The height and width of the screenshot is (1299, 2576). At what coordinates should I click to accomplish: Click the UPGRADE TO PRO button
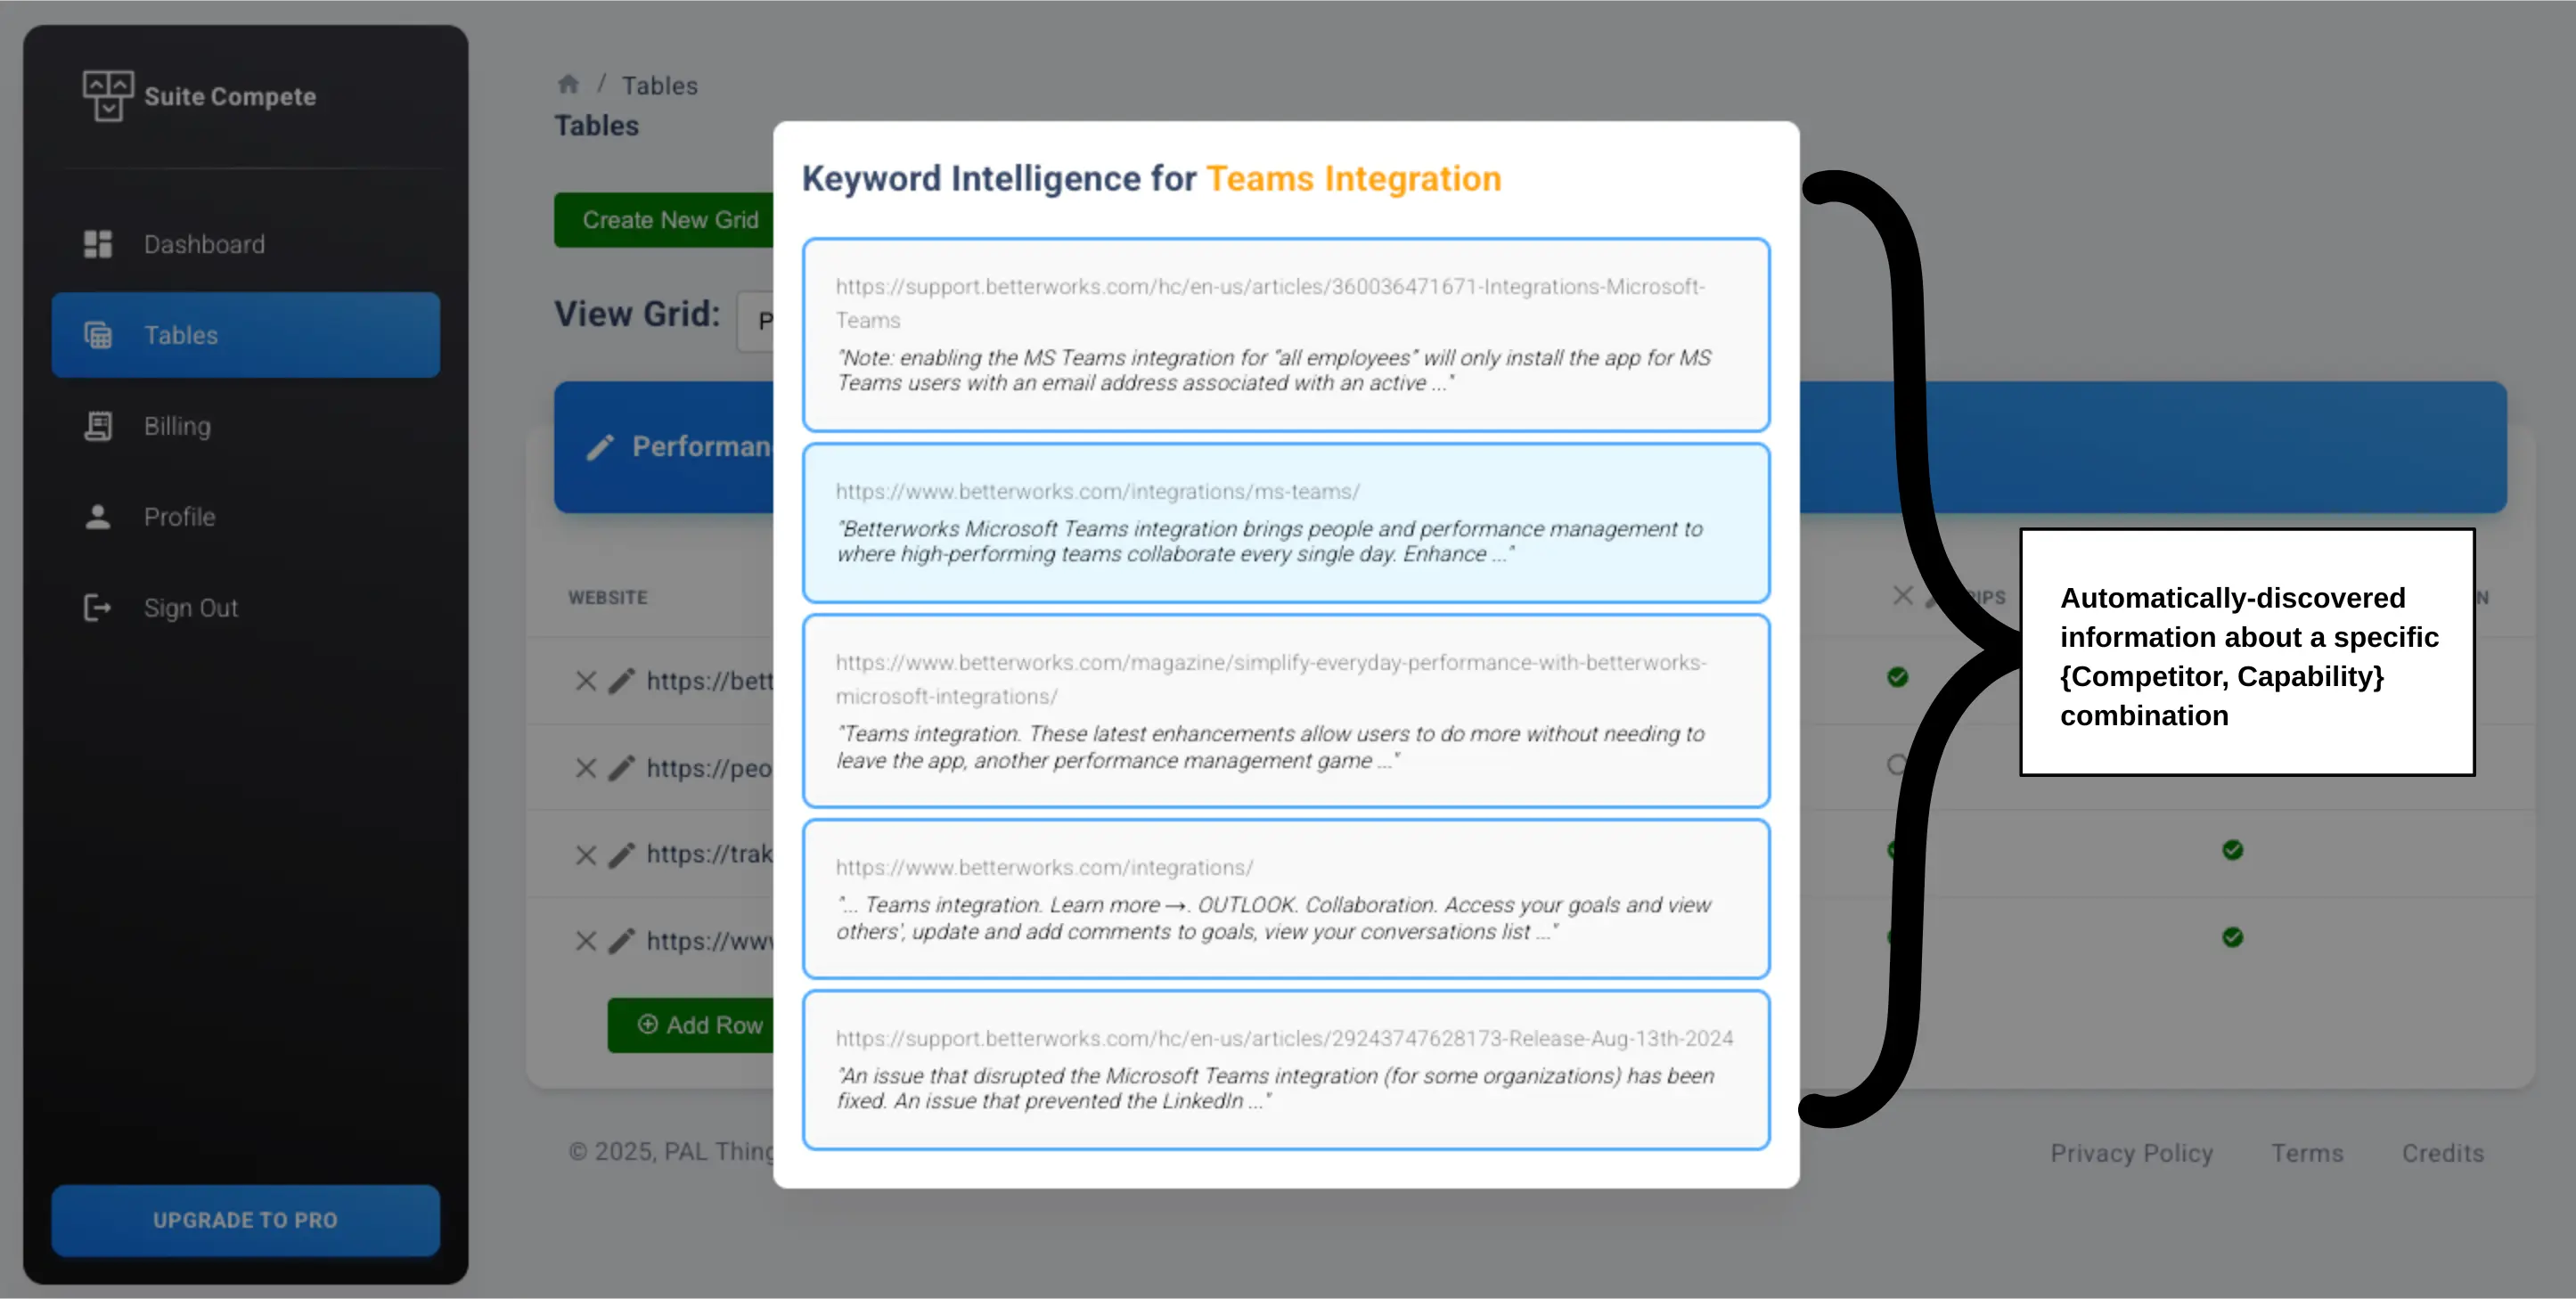245,1220
